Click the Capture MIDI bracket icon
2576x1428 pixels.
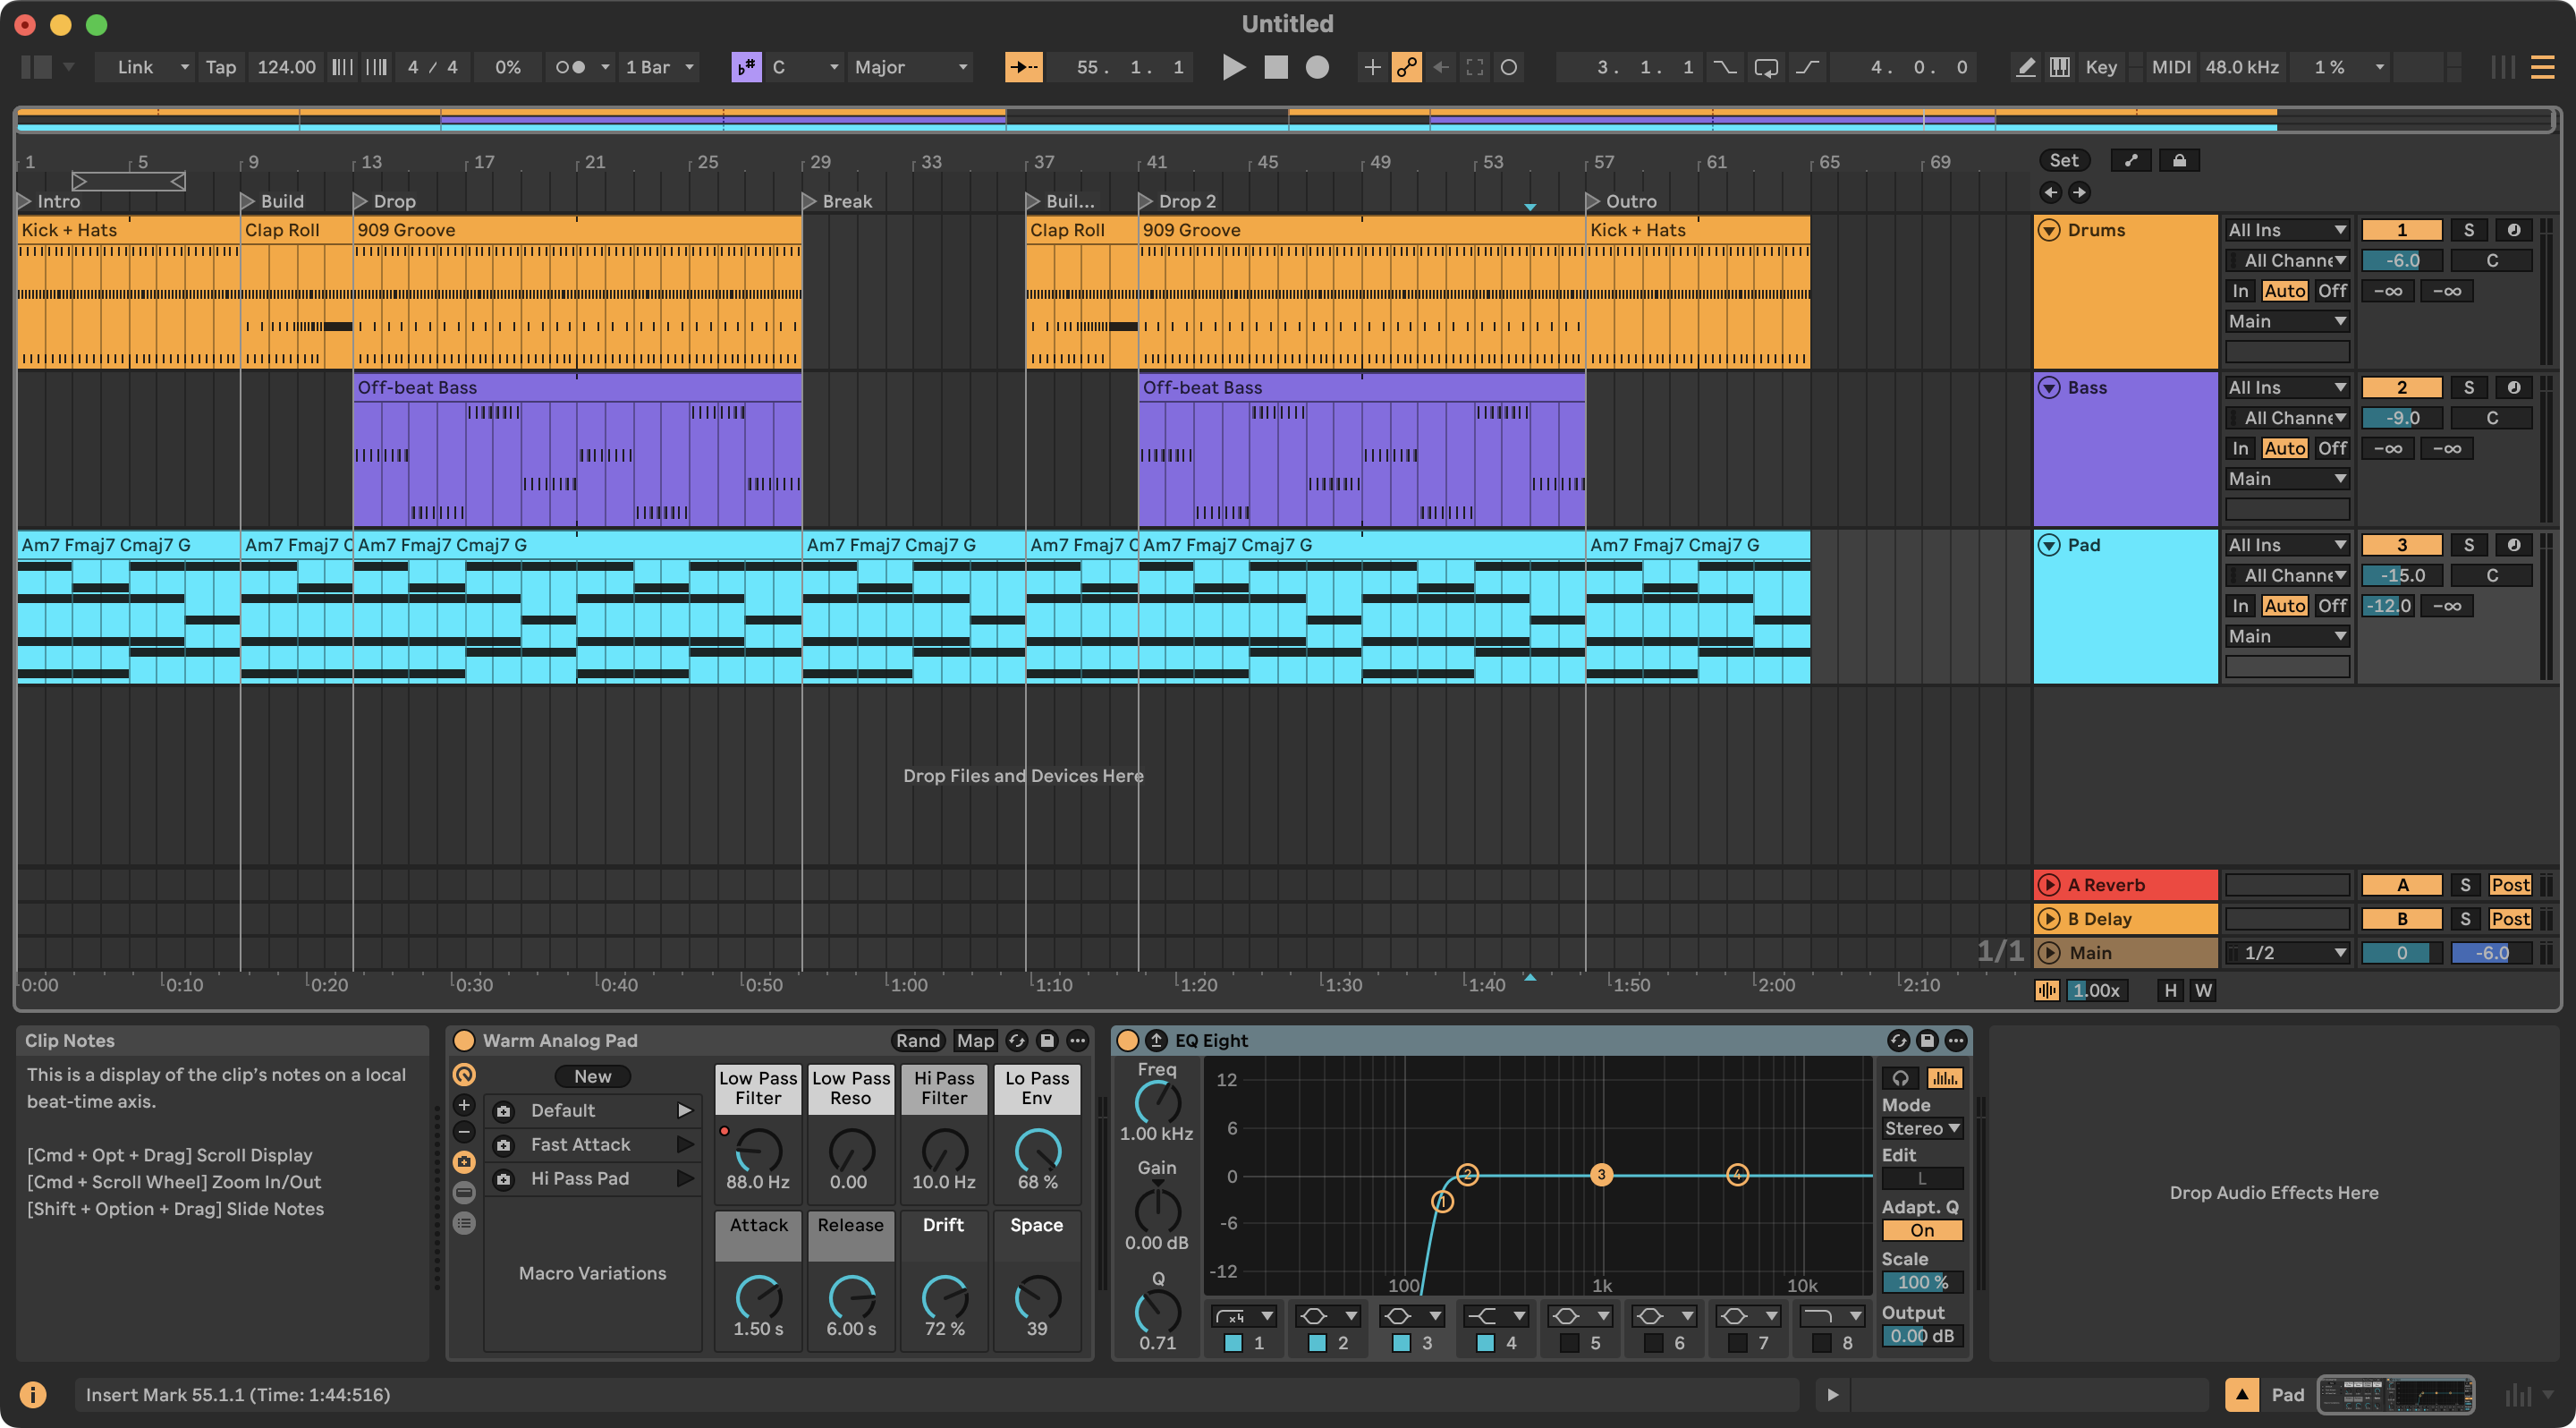(x=1475, y=67)
